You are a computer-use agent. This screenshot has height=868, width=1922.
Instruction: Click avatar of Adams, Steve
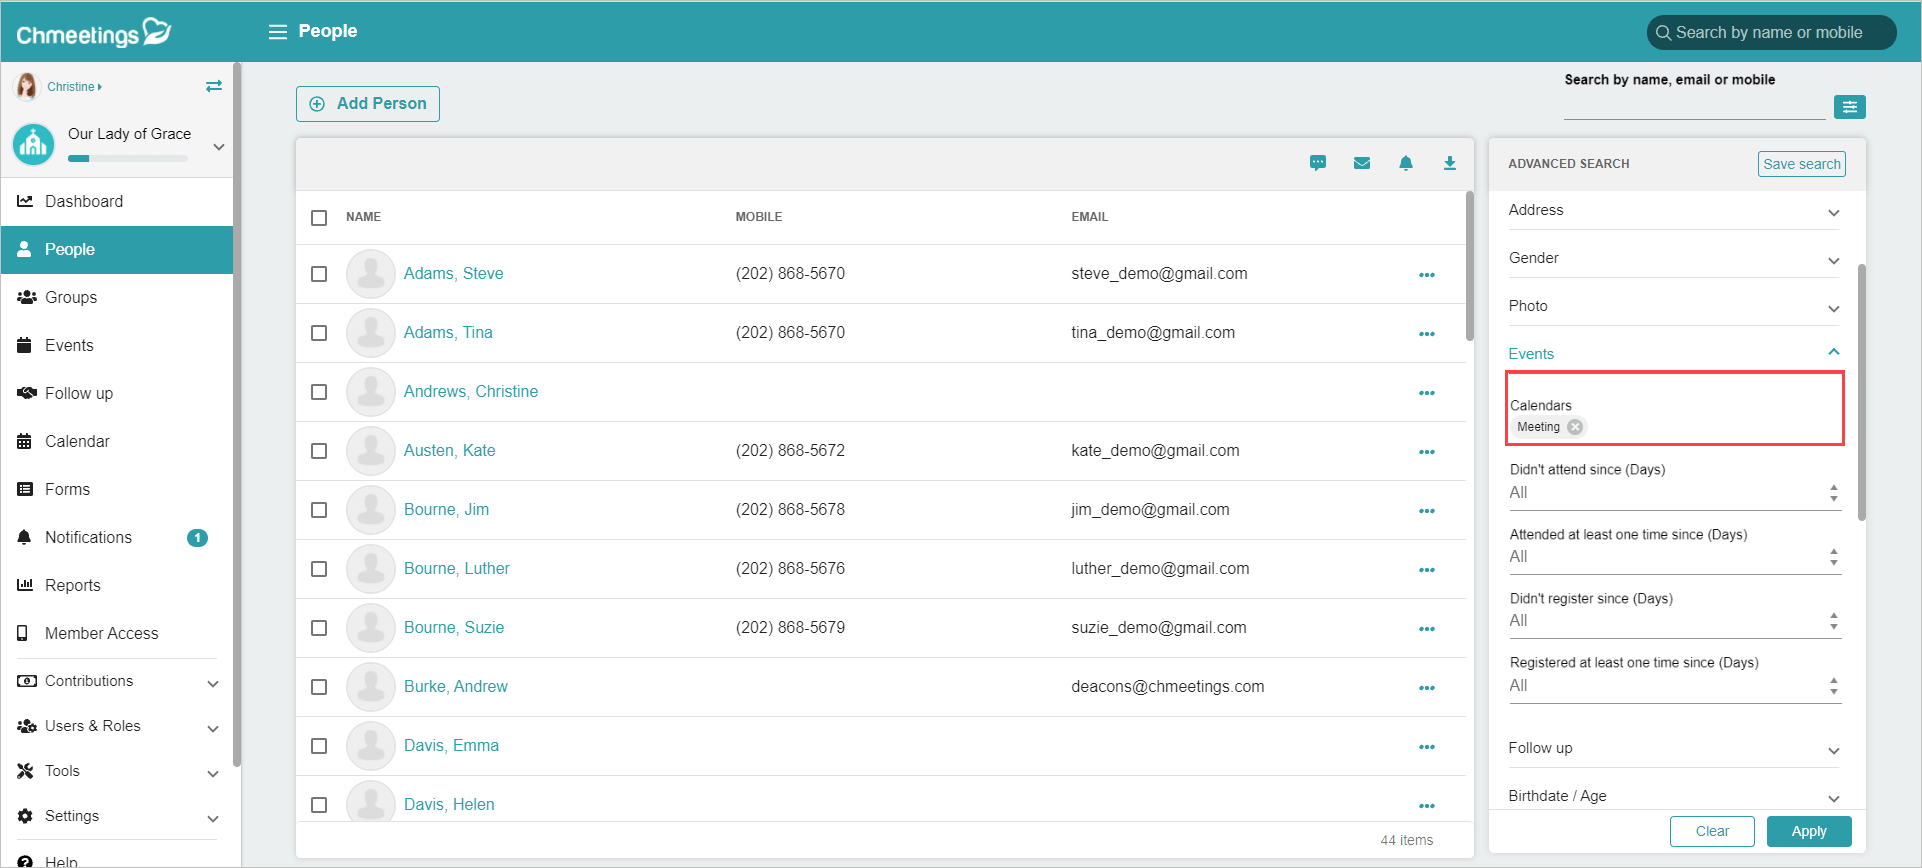pos(371,274)
